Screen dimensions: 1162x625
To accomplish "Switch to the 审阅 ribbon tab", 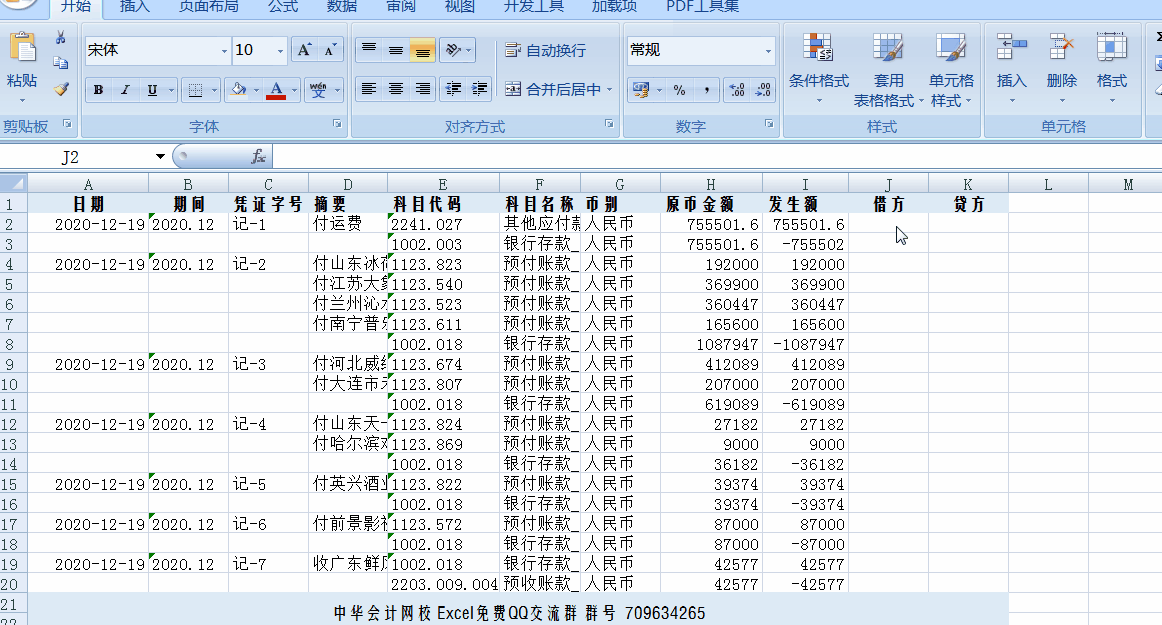I will click(401, 7).
